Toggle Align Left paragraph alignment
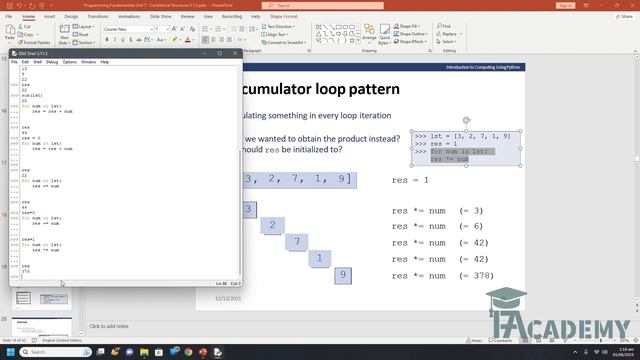The image size is (640, 360). click(205, 40)
